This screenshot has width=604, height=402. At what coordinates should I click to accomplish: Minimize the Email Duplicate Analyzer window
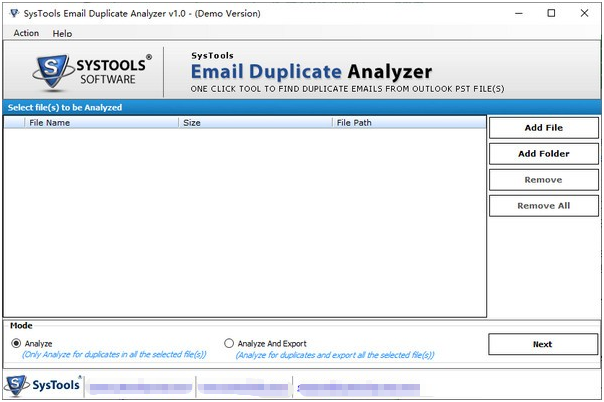pyautogui.click(x=519, y=13)
